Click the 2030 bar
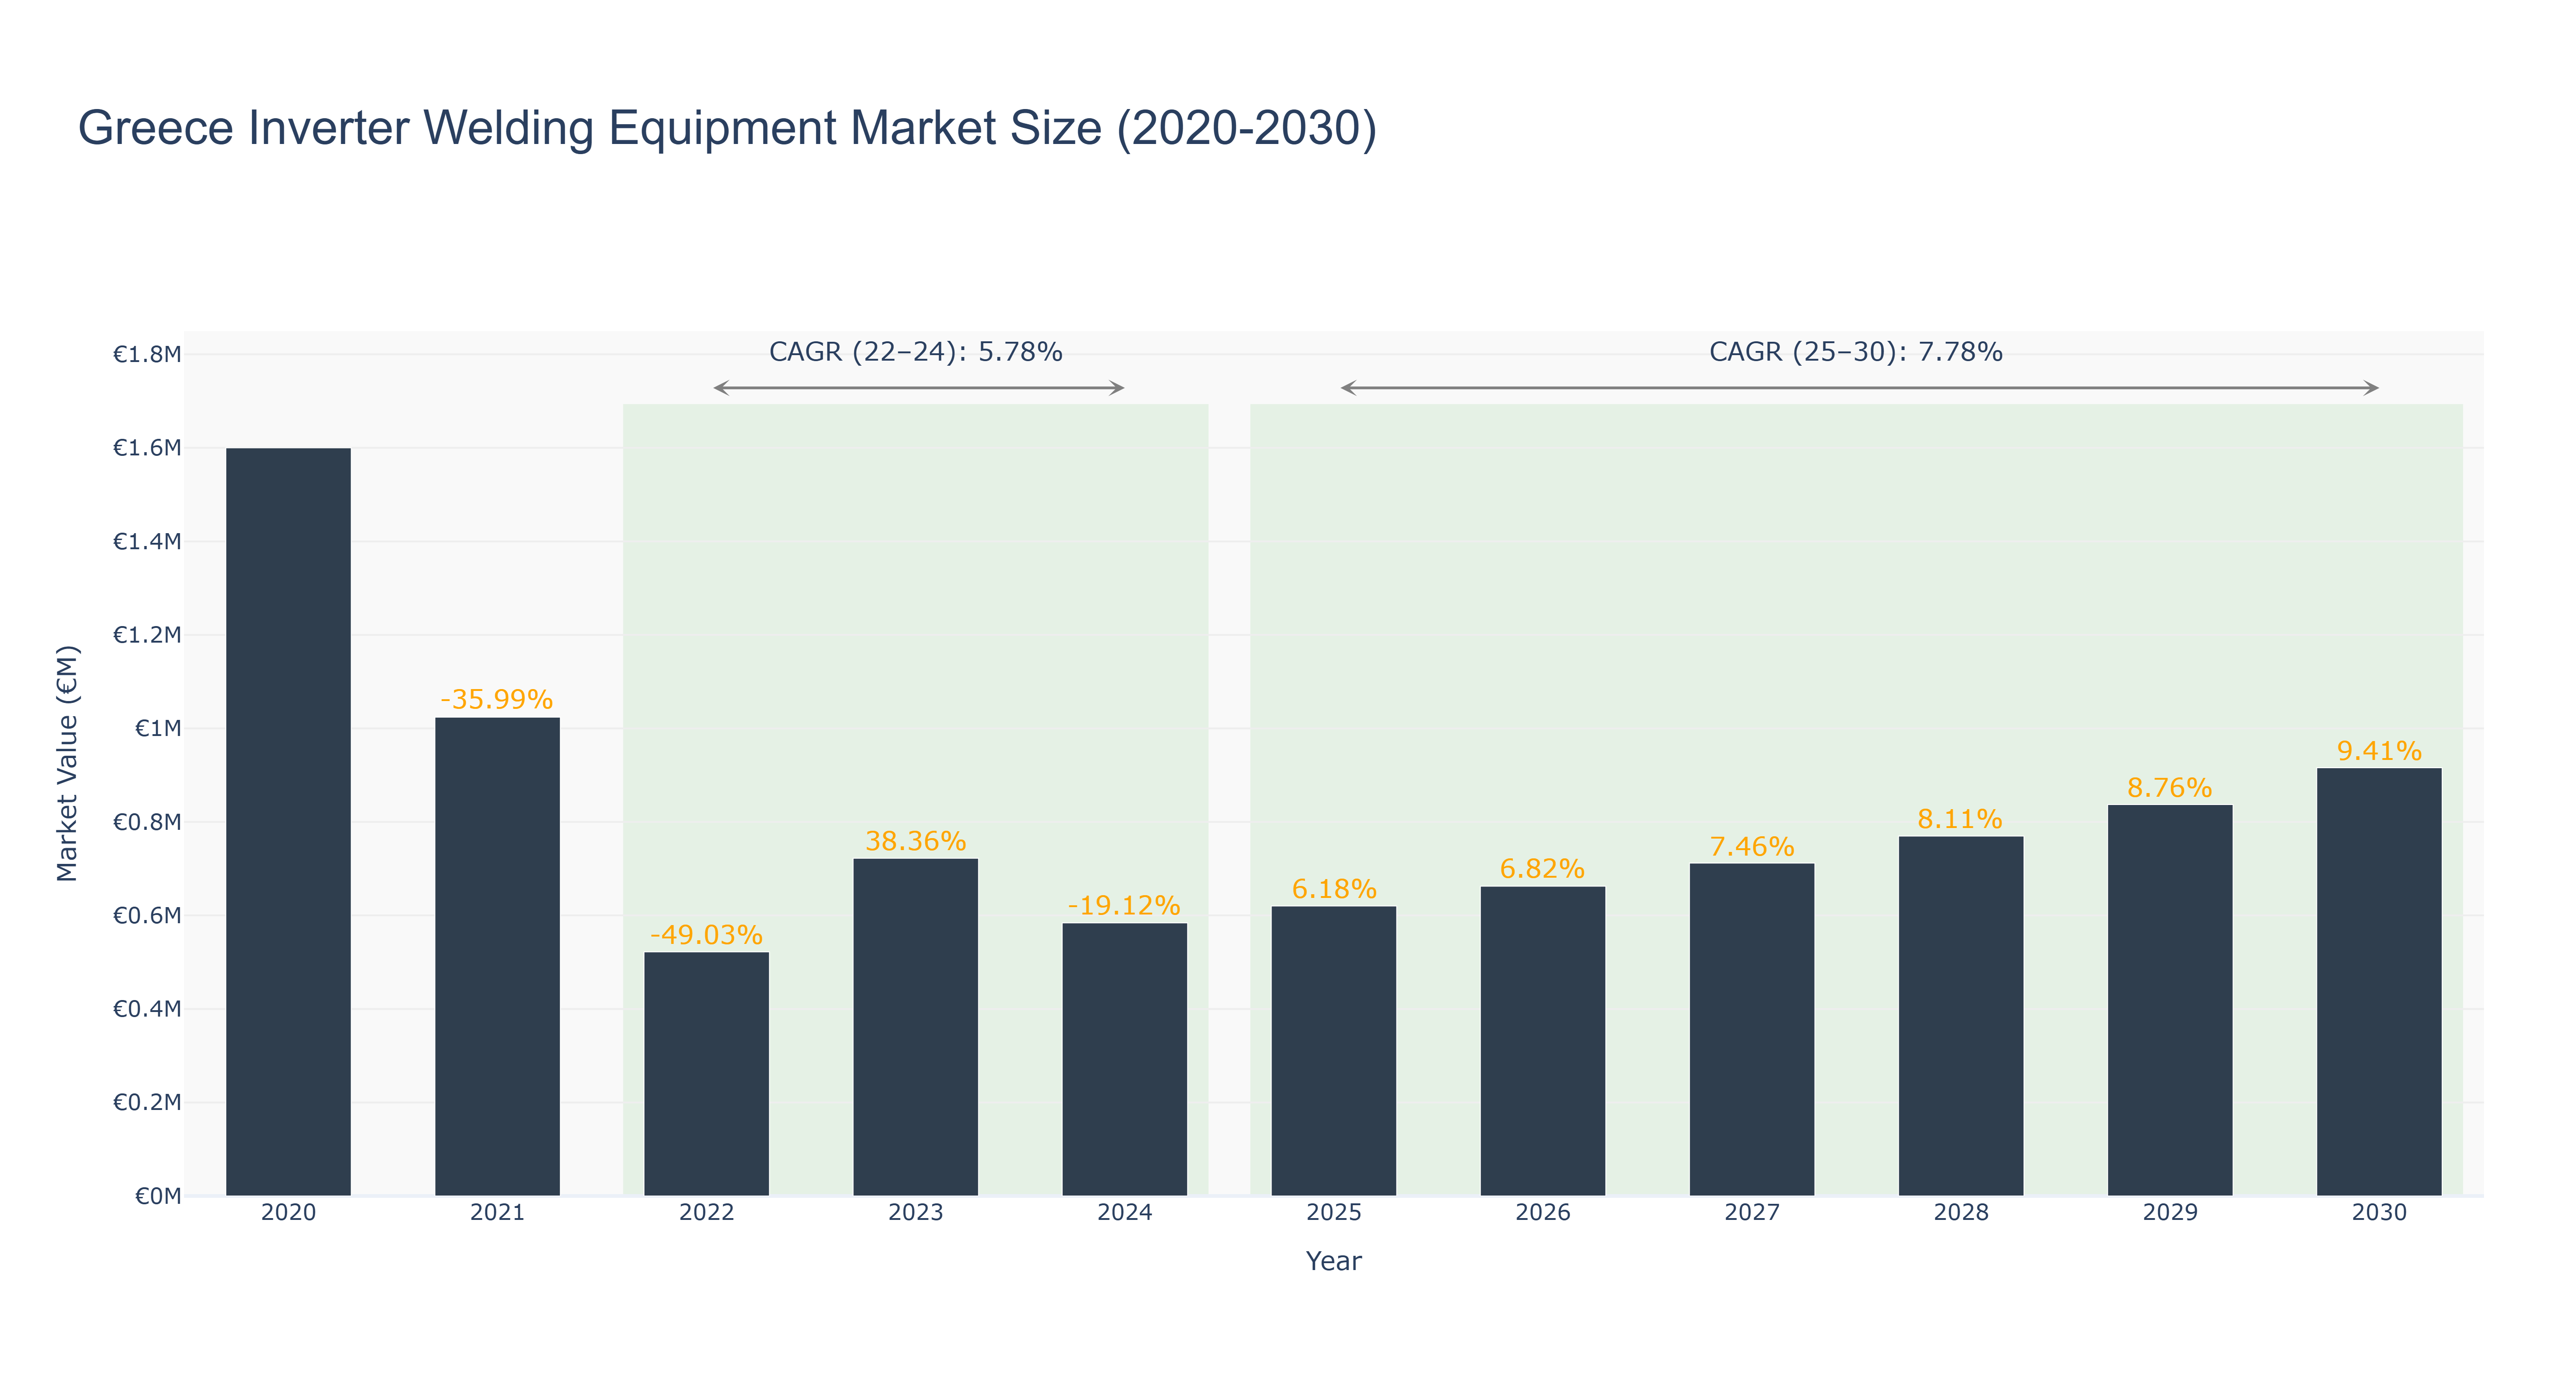Screen dimensions: 2576x1380 tap(2378, 982)
